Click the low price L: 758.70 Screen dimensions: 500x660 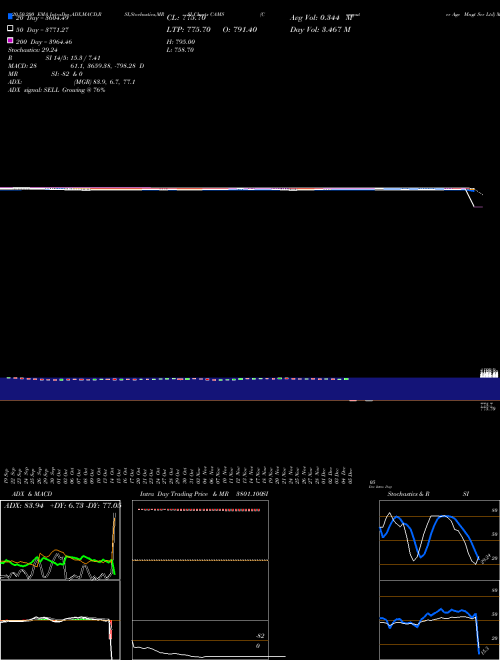tap(180, 50)
